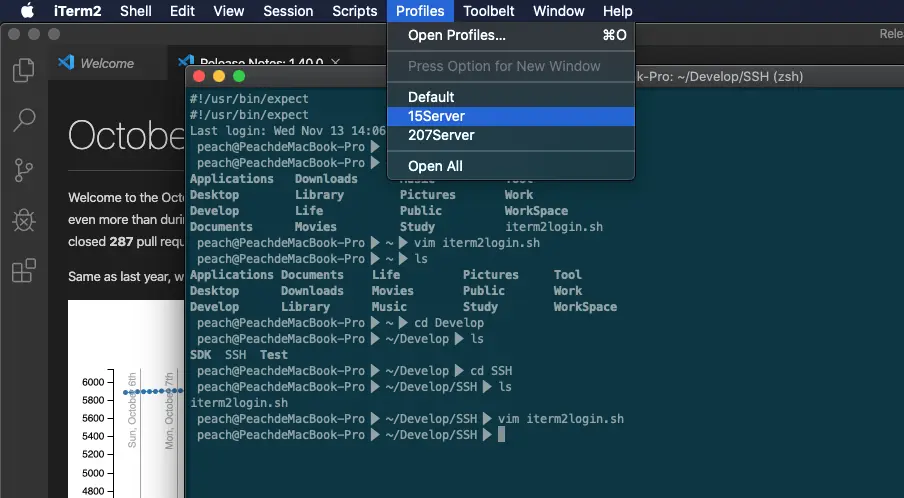Open VS Code Source Control icon
Image resolution: width=904 pixels, height=498 pixels.
[x=24, y=171]
